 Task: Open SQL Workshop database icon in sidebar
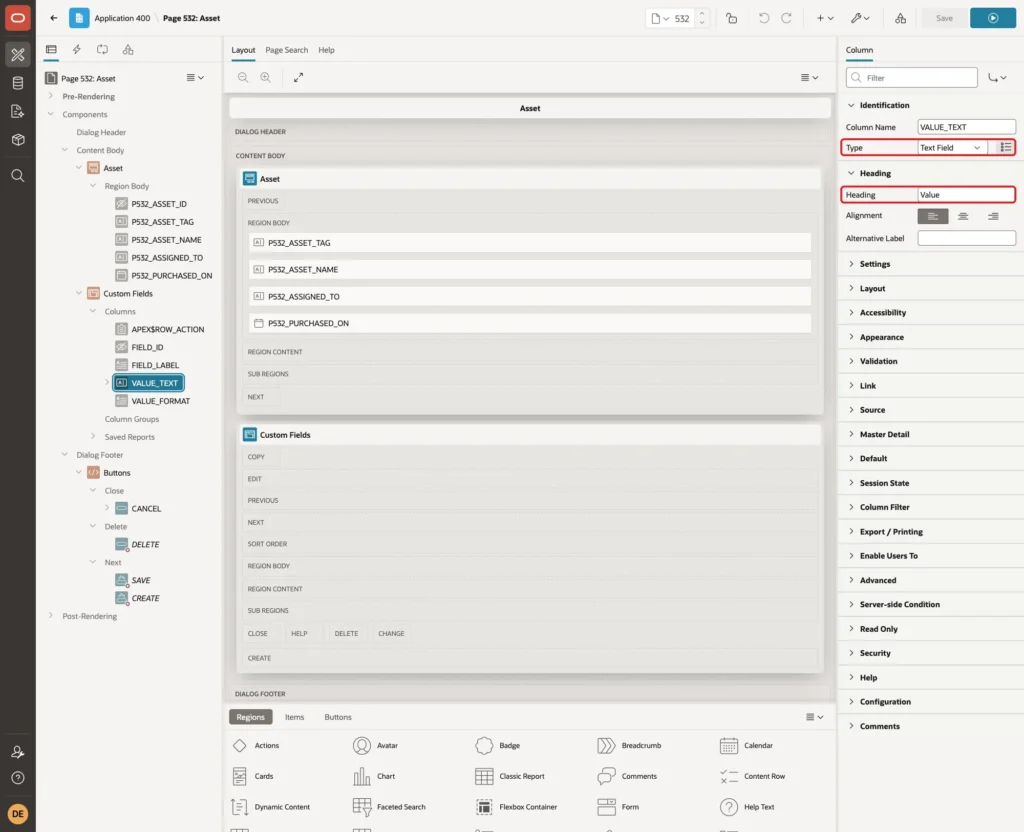click(x=18, y=83)
